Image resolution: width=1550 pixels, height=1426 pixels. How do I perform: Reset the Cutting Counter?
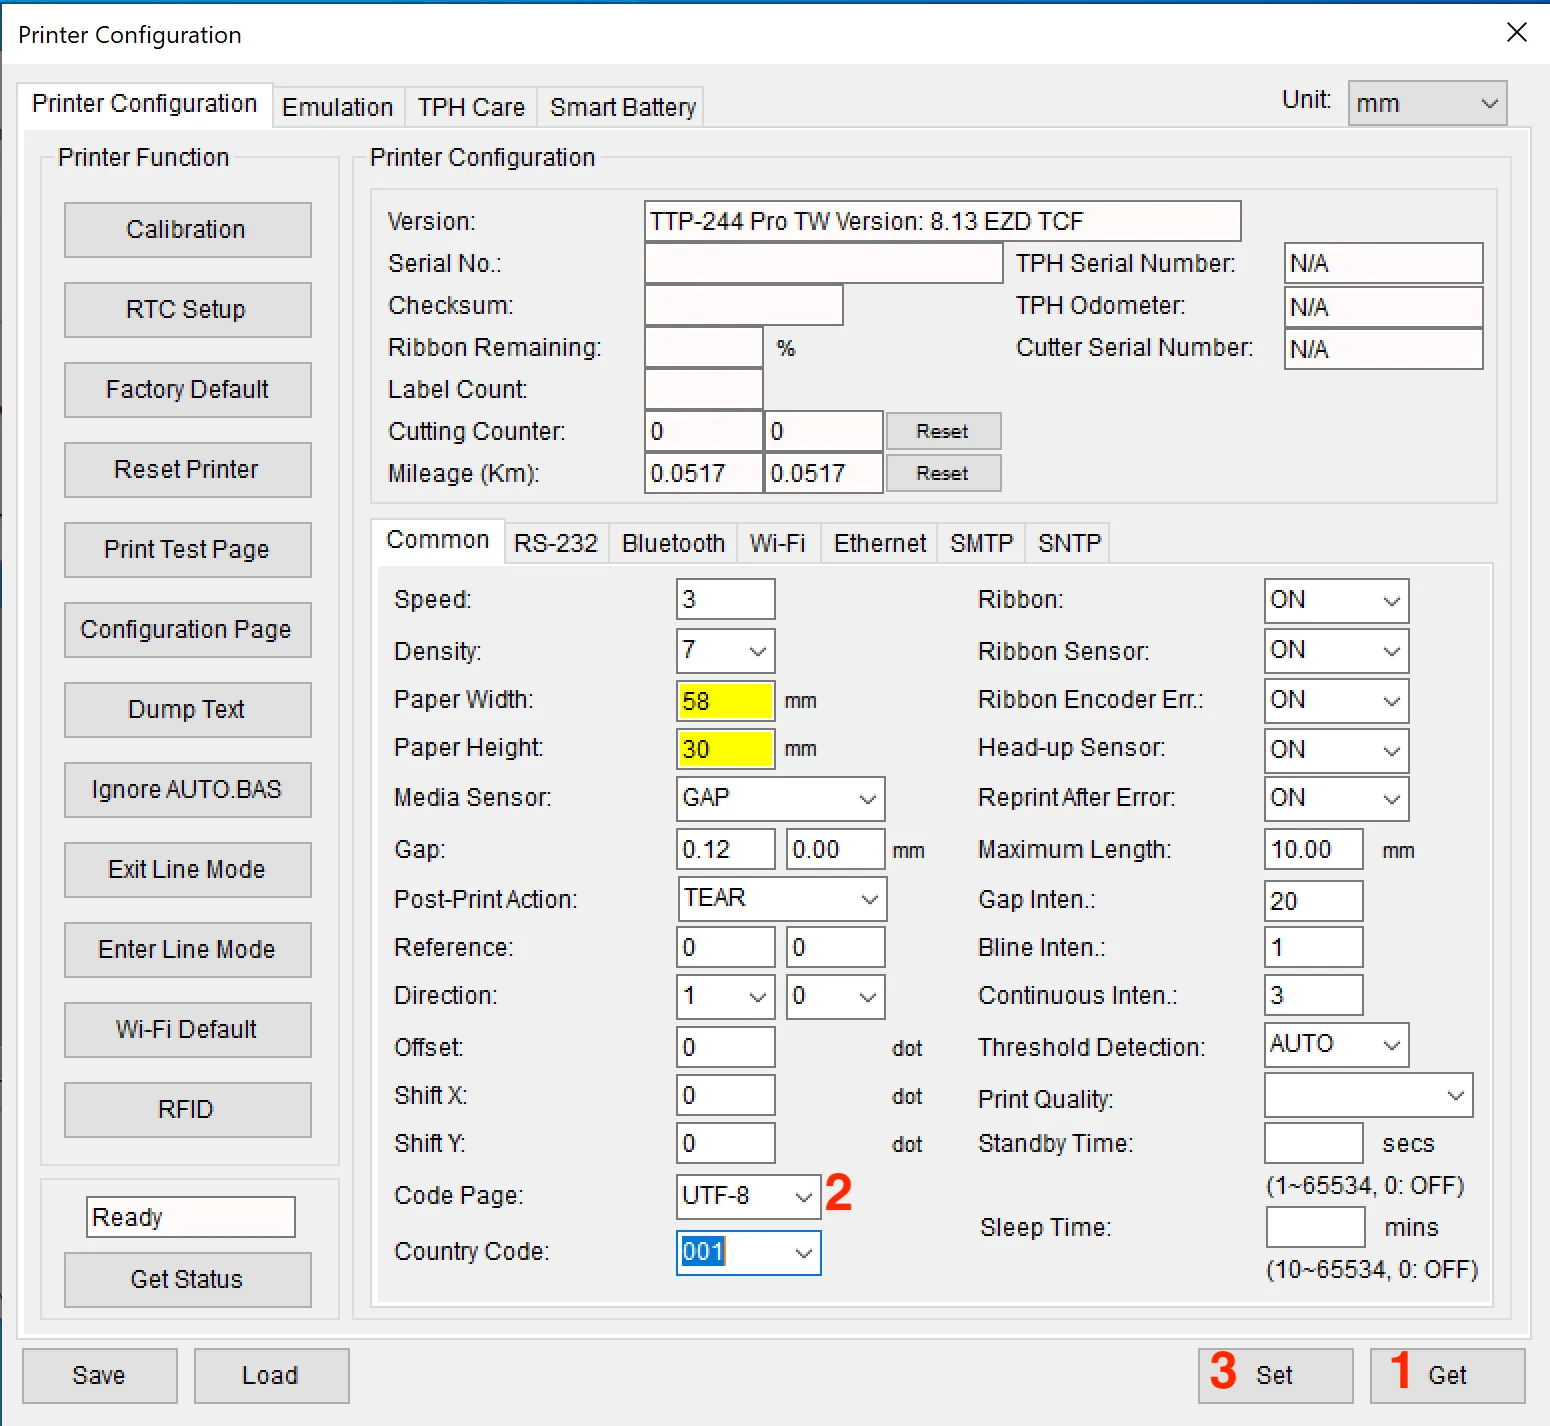[x=942, y=431]
